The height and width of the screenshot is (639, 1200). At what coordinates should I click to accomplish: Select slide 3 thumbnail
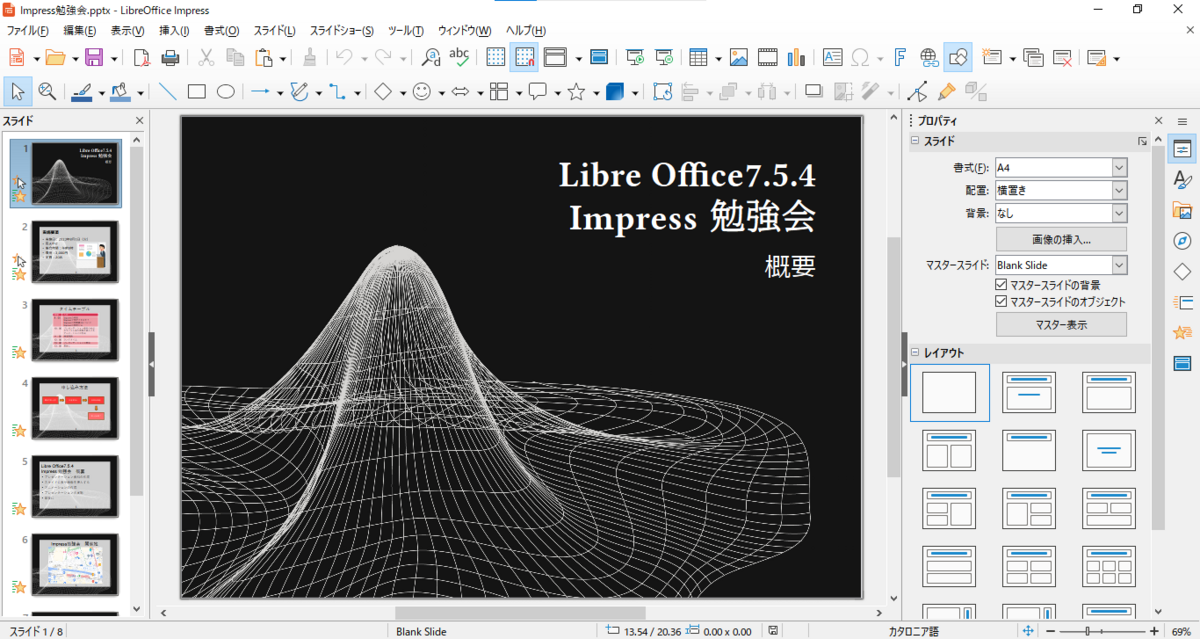(75, 329)
